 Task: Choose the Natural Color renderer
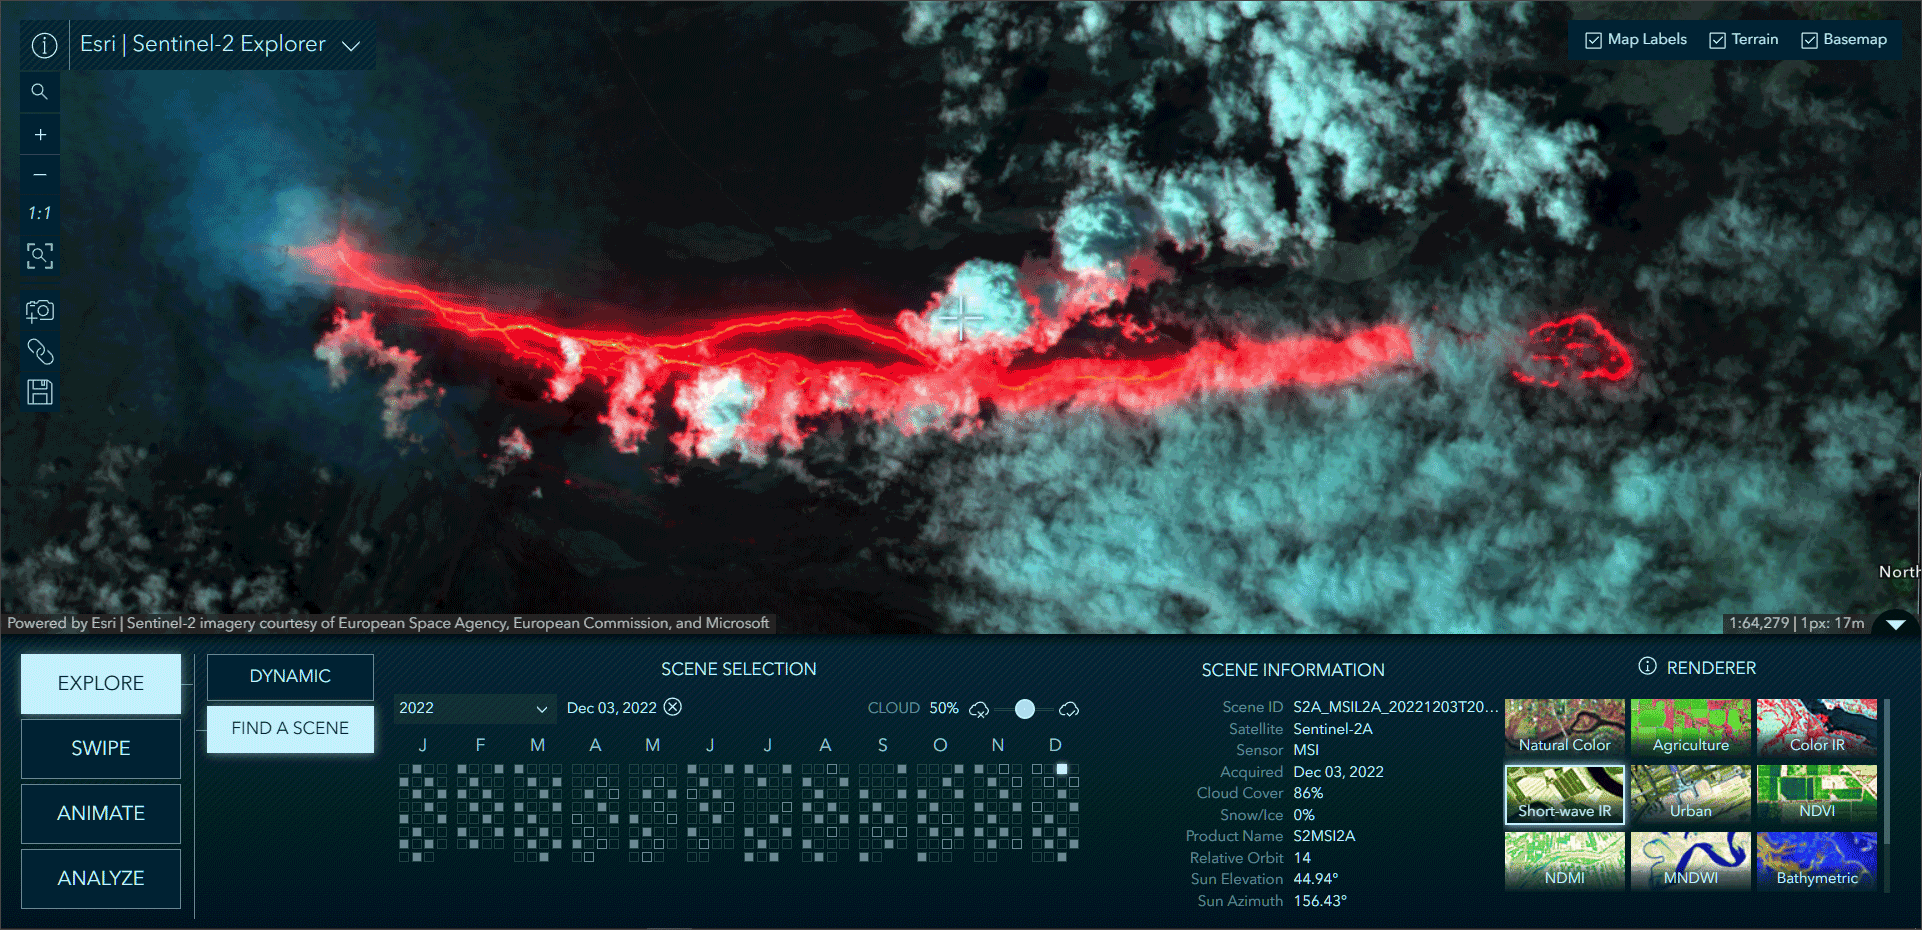[x=1565, y=727]
